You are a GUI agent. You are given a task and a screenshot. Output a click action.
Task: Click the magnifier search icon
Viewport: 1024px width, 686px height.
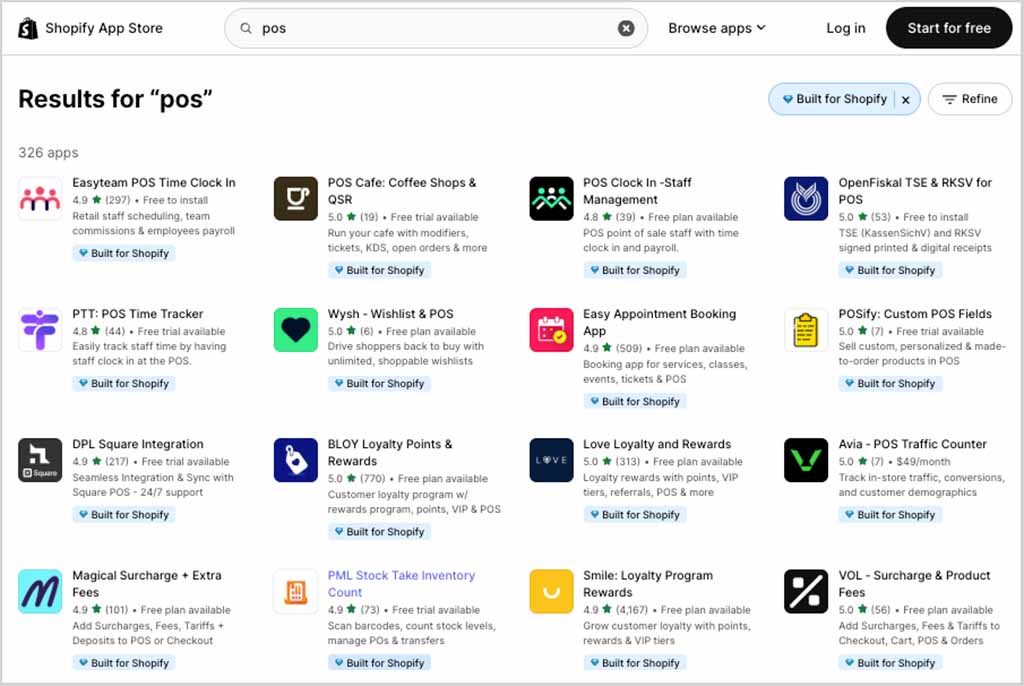point(246,28)
